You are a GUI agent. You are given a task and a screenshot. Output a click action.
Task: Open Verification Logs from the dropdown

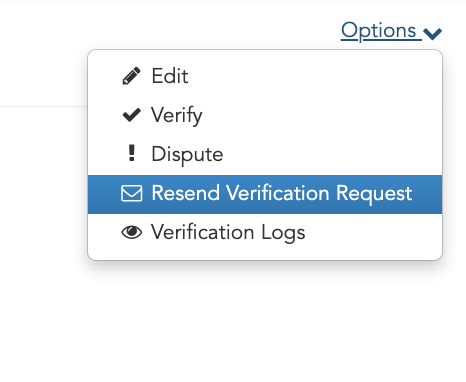click(265, 232)
